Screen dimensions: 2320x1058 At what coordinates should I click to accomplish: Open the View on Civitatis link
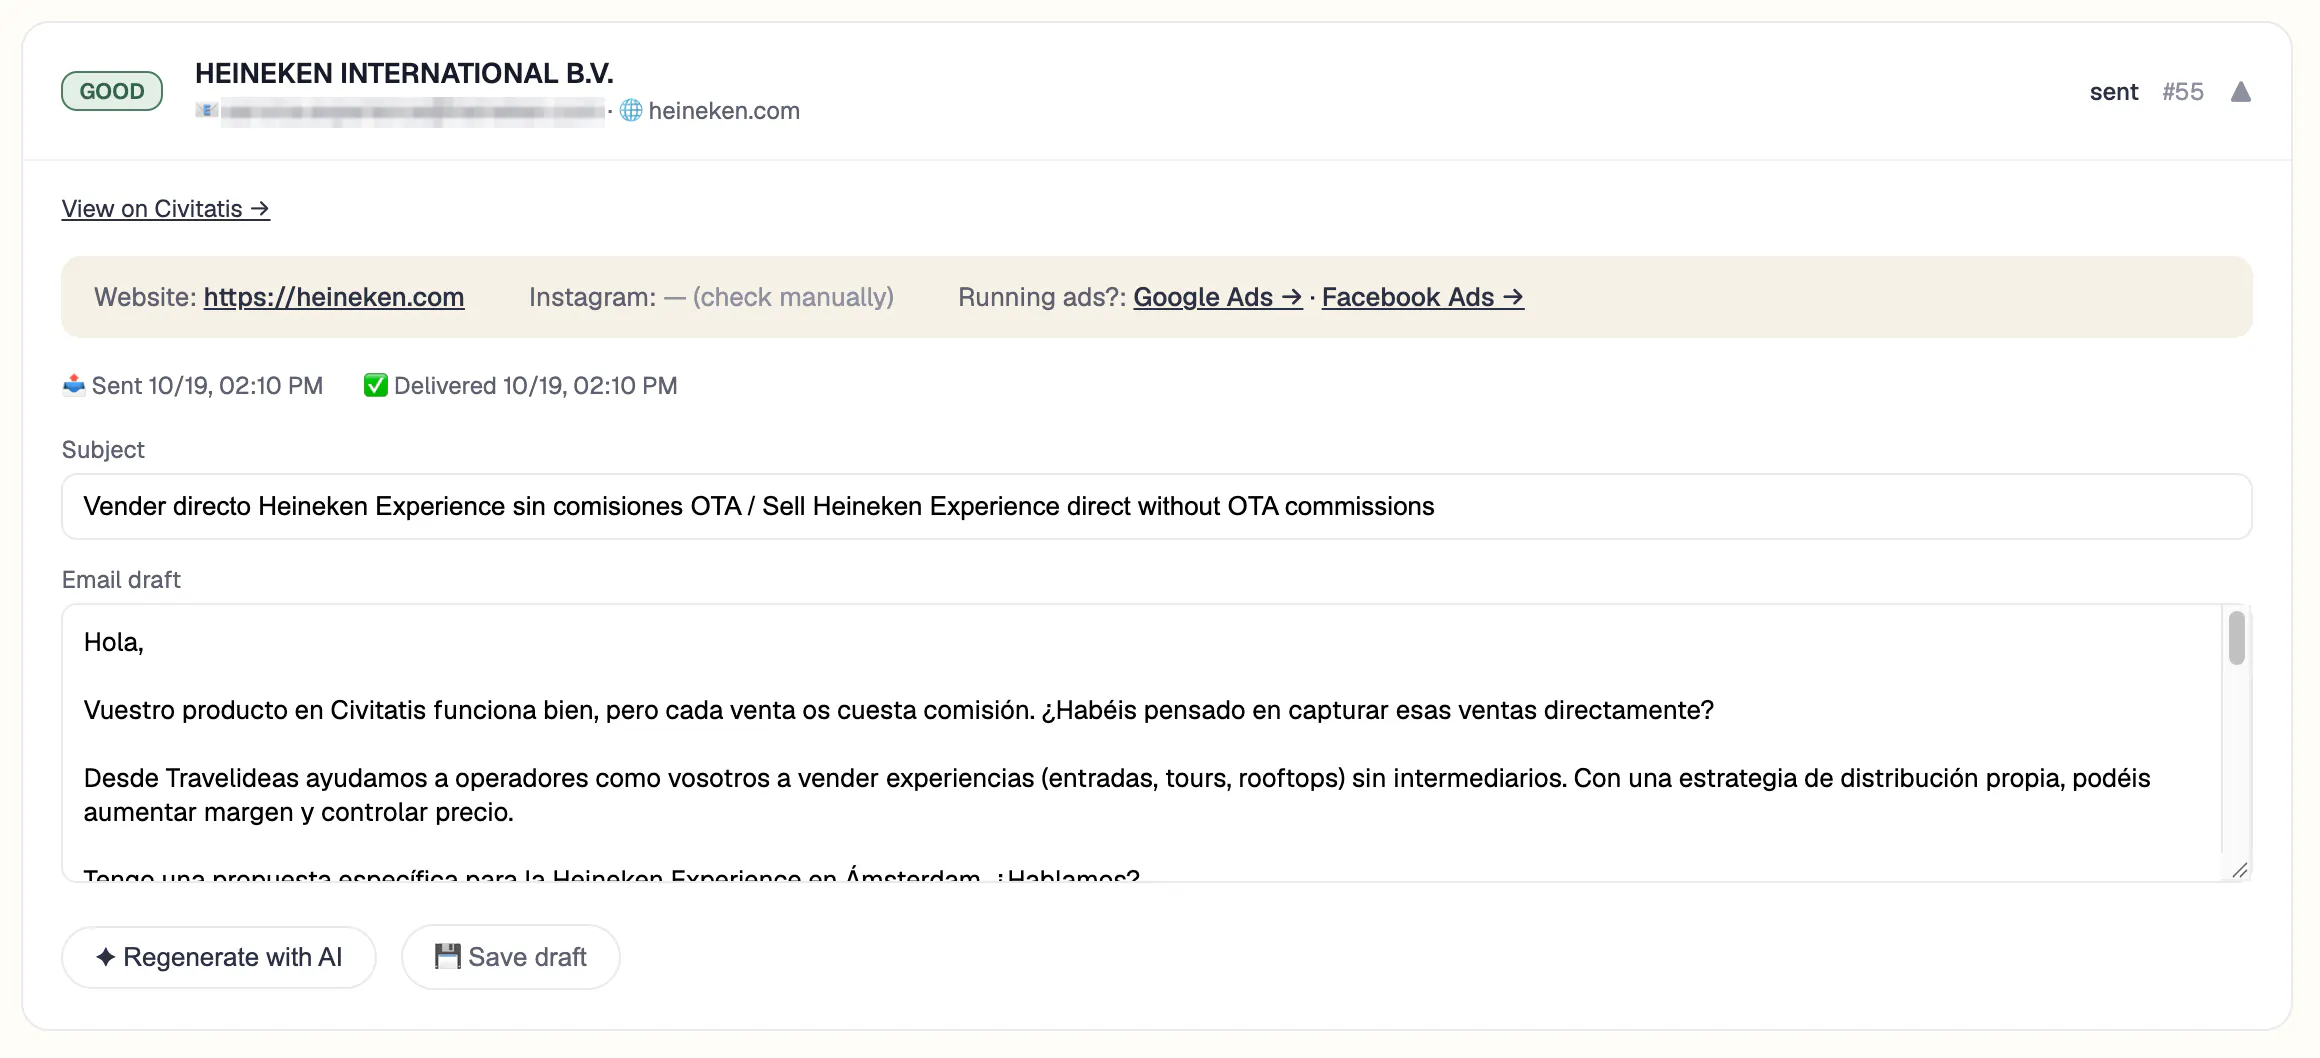tap(166, 209)
